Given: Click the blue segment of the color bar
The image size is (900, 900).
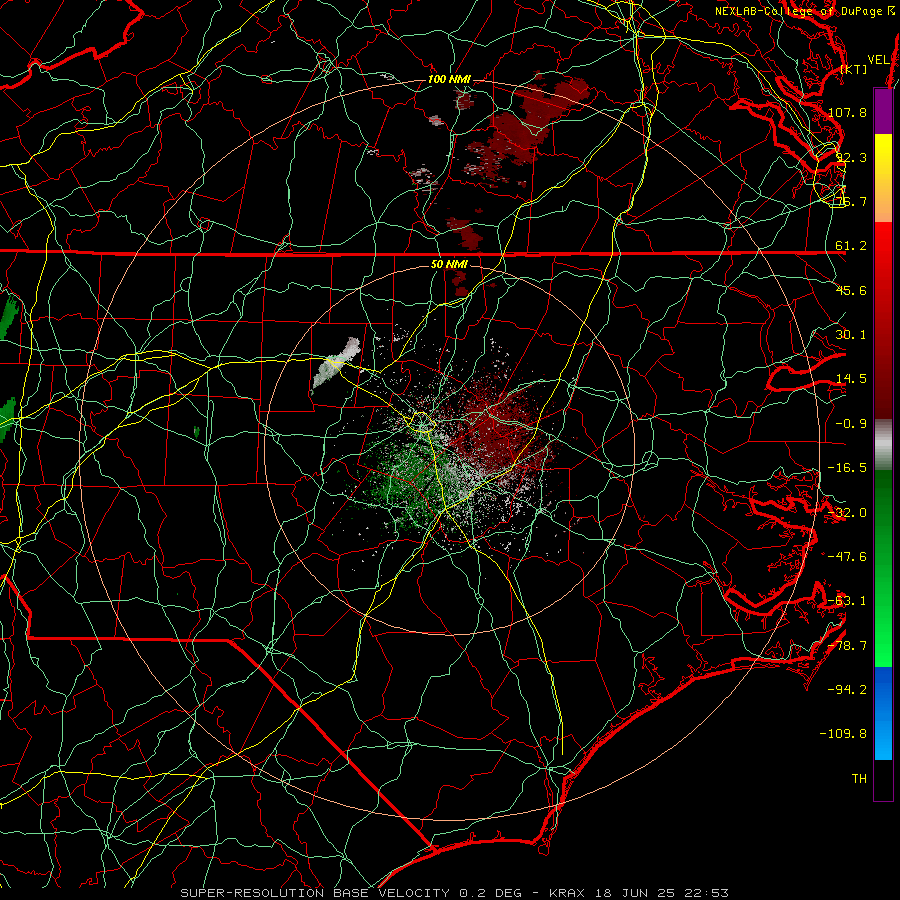Looking at the screenshot, I should 883,713.
